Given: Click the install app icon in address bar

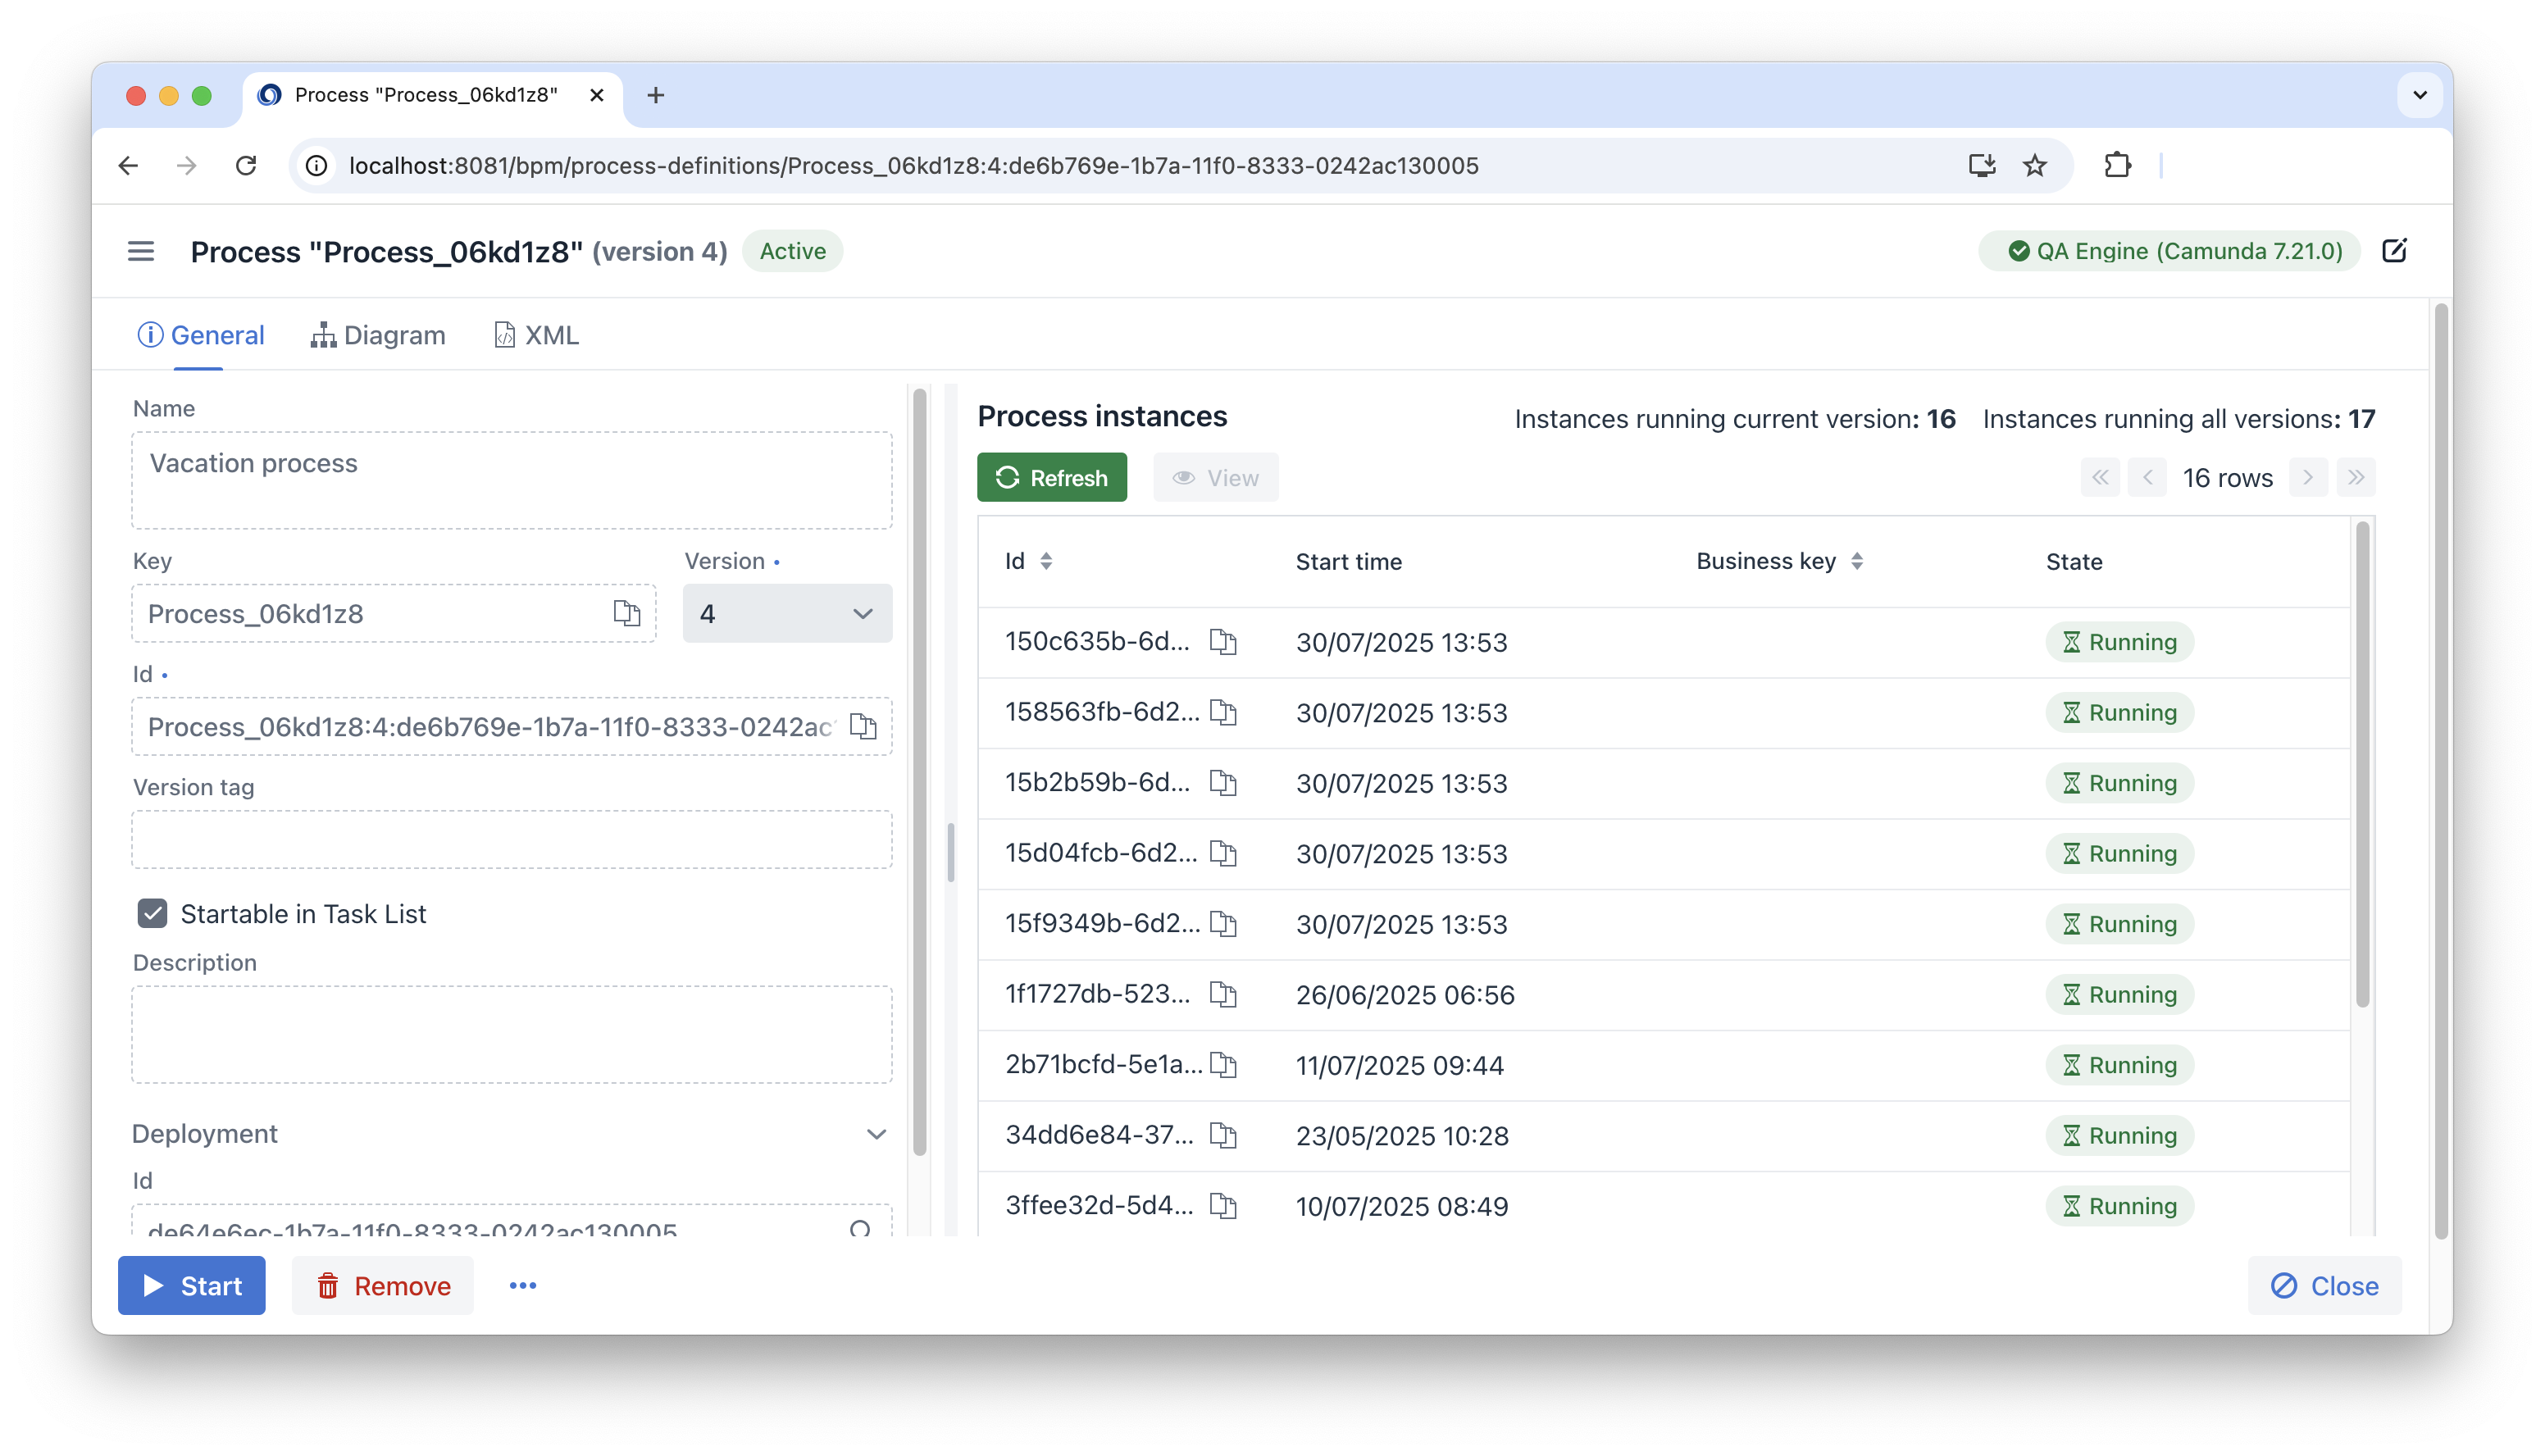Looking at the screenshot, I should pos(1981,165).
